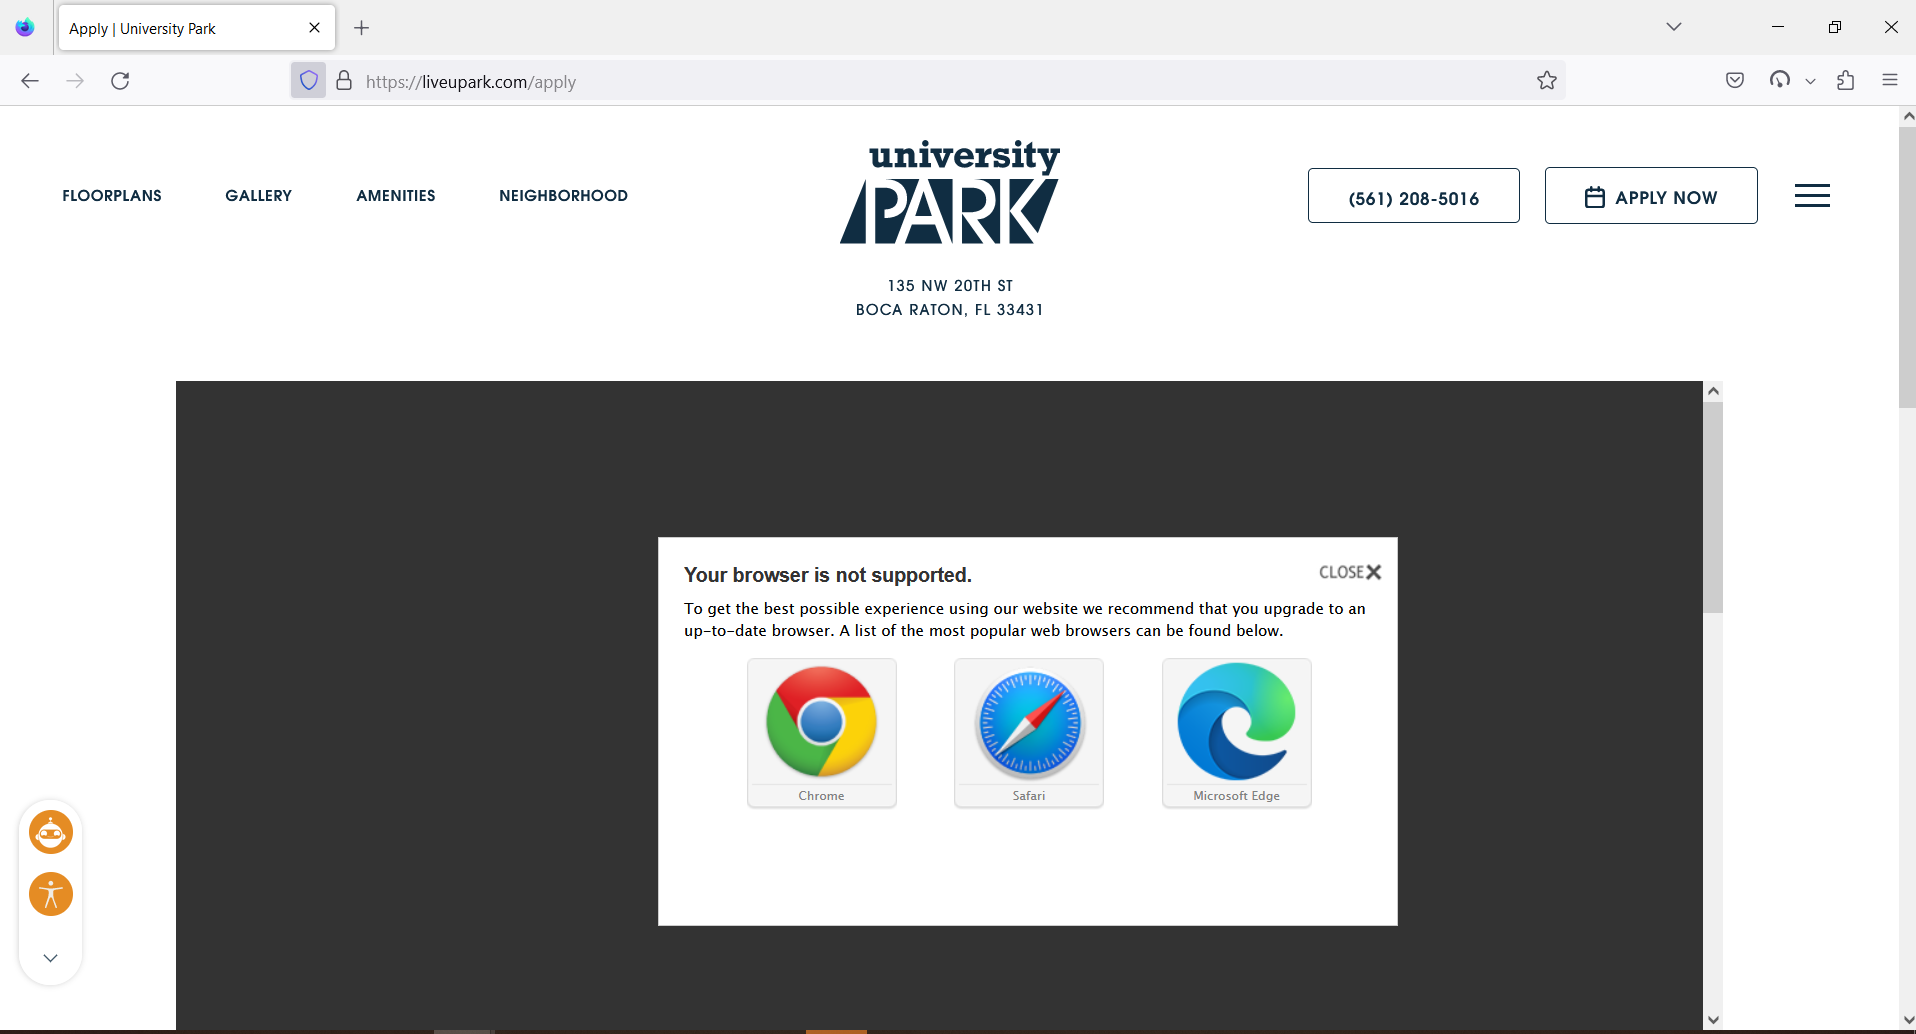Close the unsupported browser dialog
Image resolution: width=1916 pixels, height=1034 pixels.
click(x=1349, y=571)
